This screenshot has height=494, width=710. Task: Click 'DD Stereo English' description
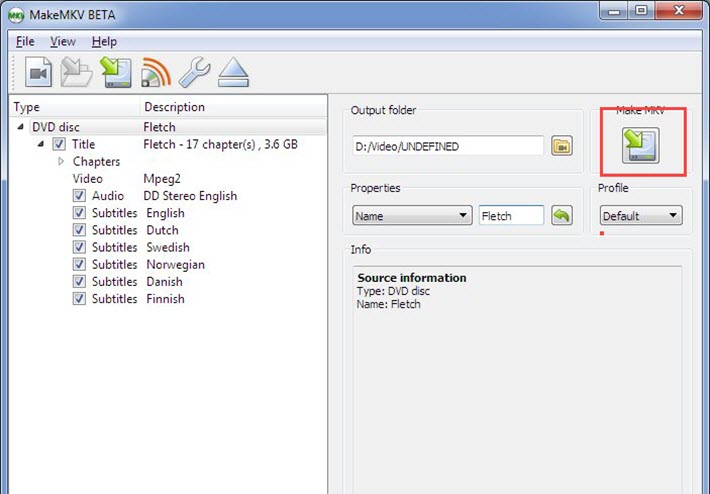click(x=190, y=196)
